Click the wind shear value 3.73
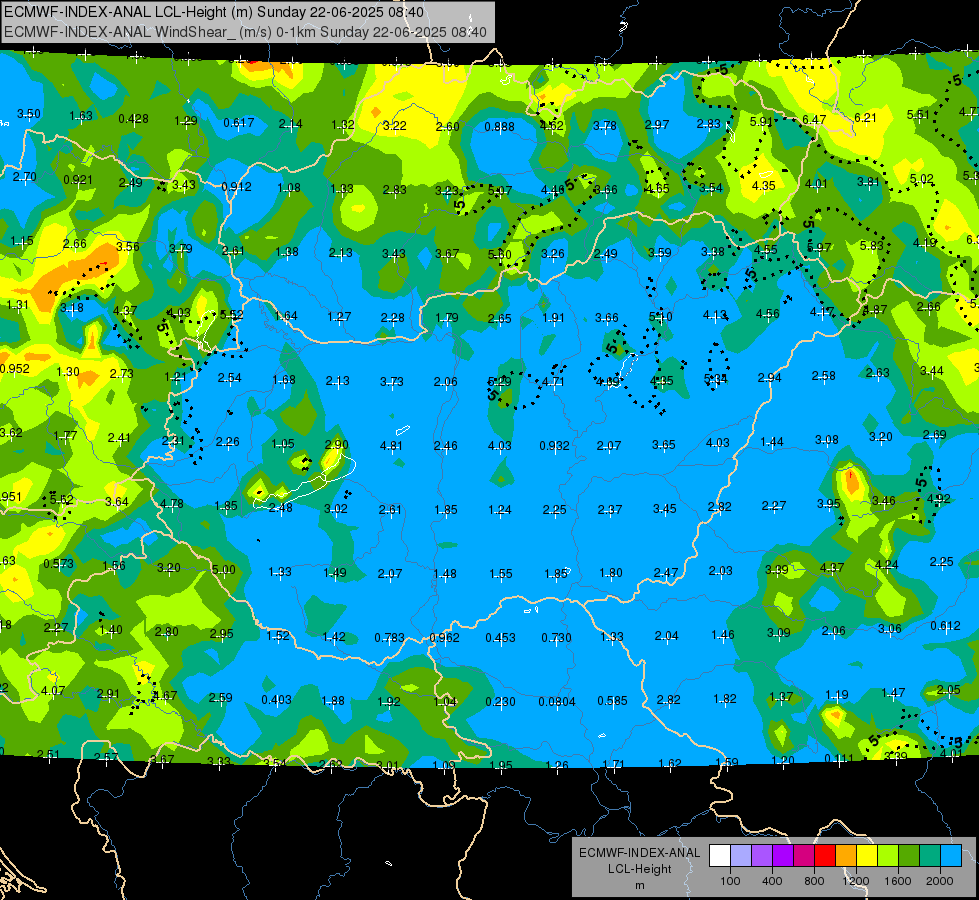This screenshot has height=900, width=979. coord(391,382)
